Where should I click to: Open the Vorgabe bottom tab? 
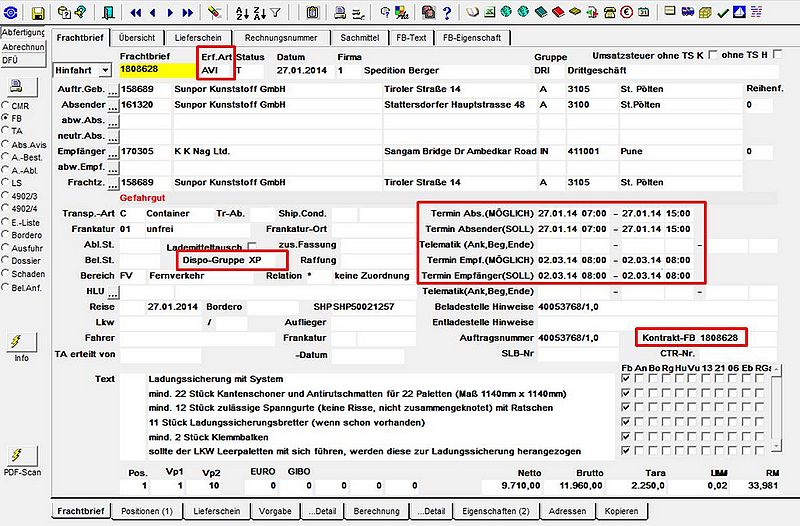pyautogui.click(x=275, y=511)
